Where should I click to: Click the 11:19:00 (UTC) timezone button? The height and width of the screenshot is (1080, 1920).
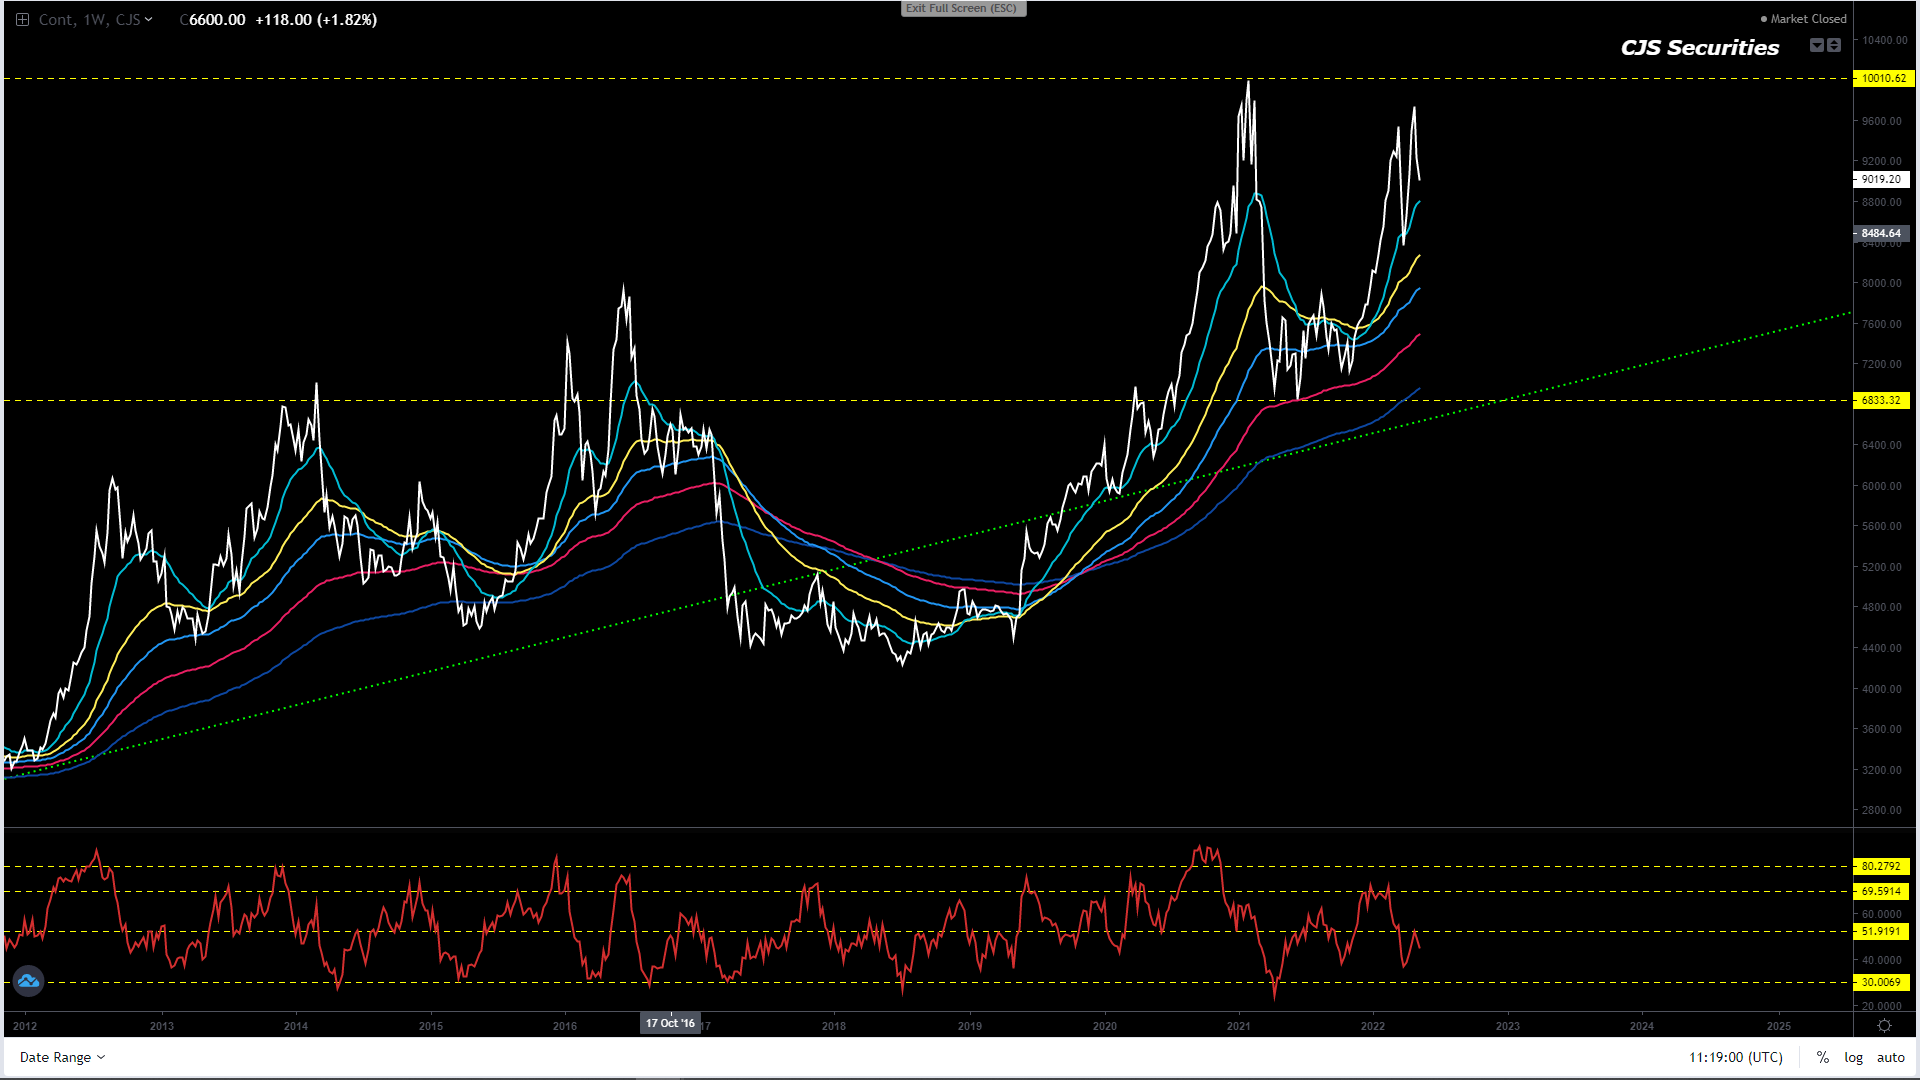1735,1057
